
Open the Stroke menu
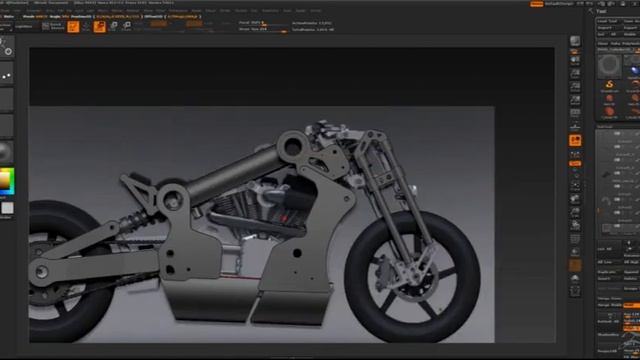[225, 11]
